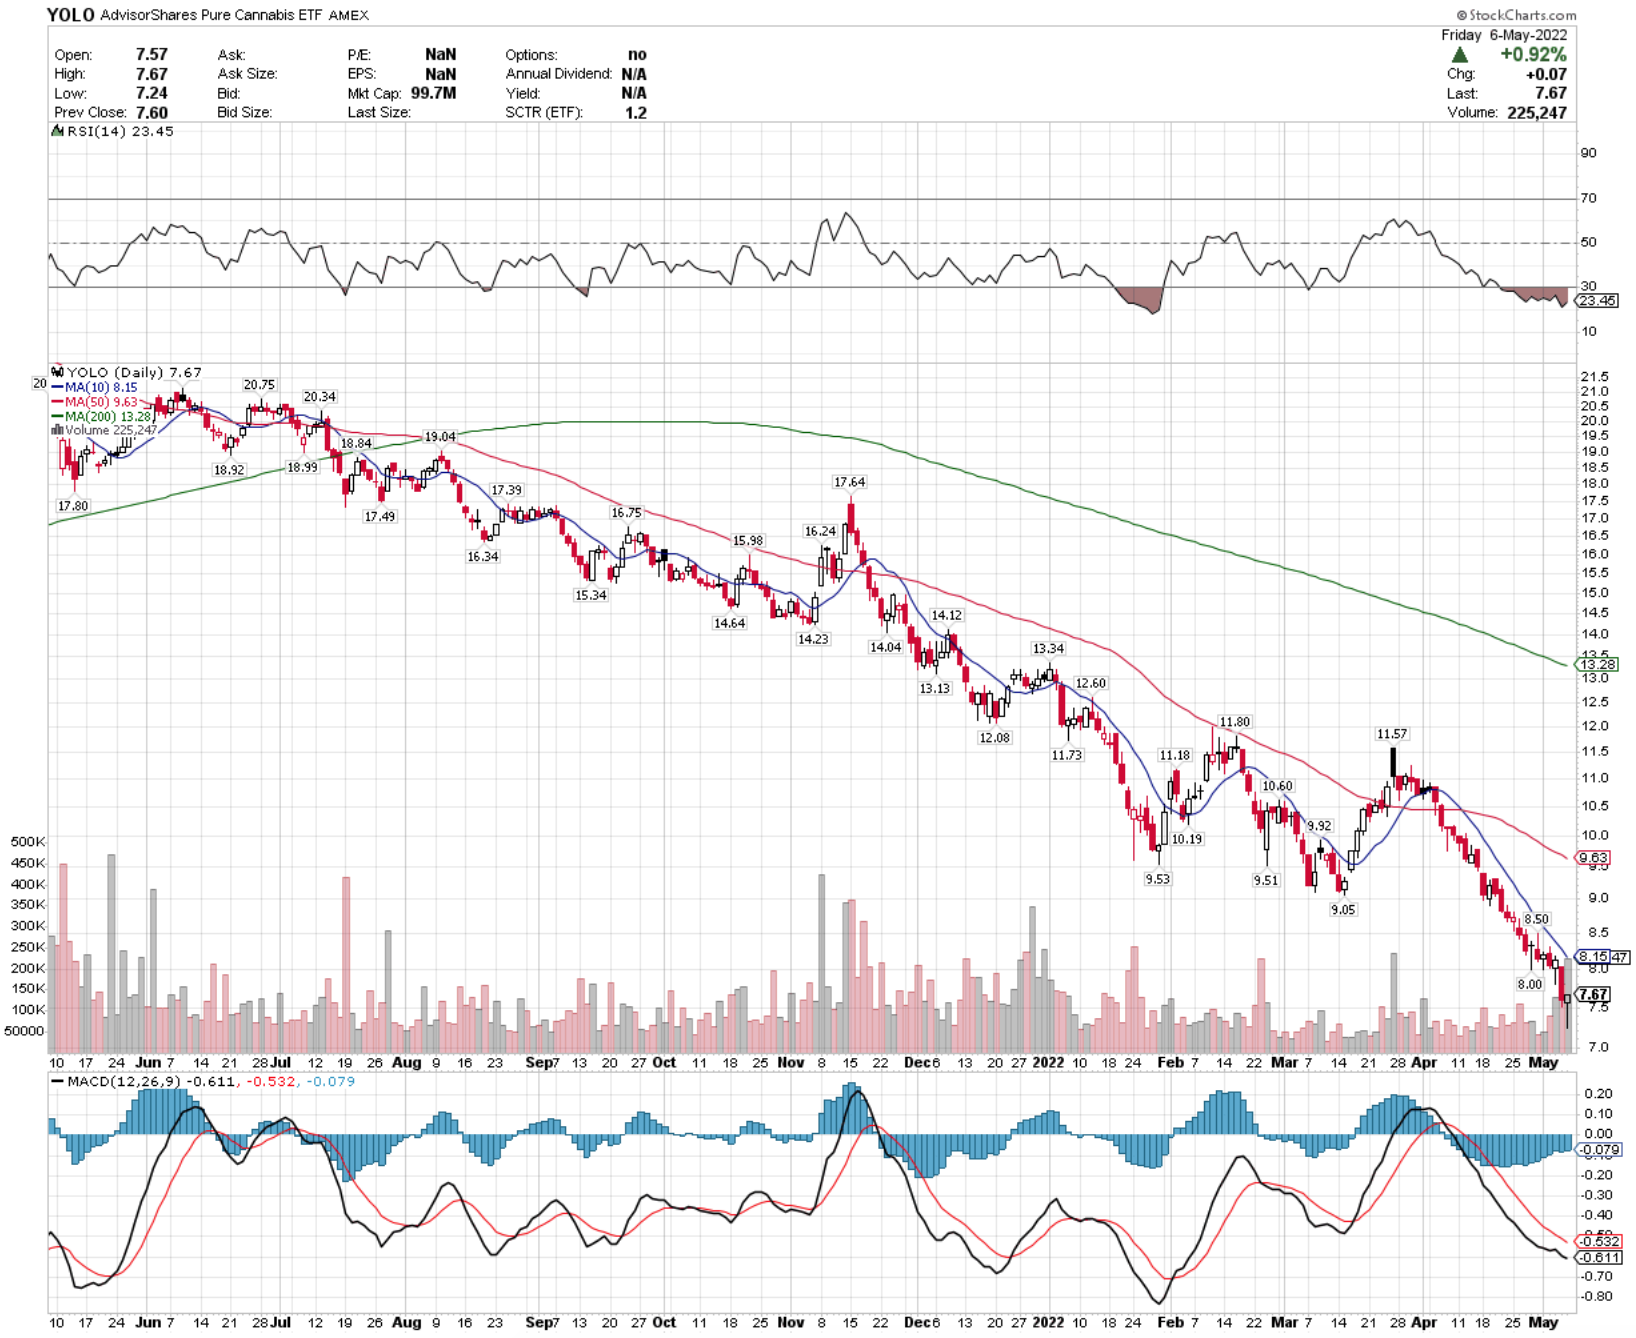Click the 16.75 price annotation
The width and height of the screenshot is (1636, 1338).
pyautogui.click(x=627, y=513)
